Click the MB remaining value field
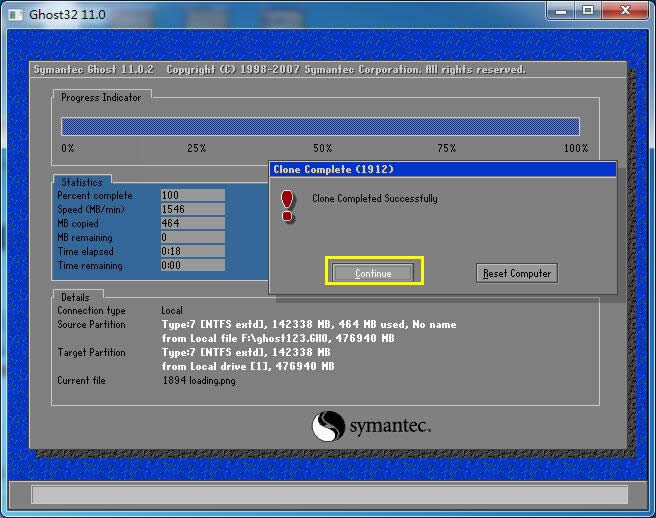Viewport: 656px width, 518px height. coord(192,238)
